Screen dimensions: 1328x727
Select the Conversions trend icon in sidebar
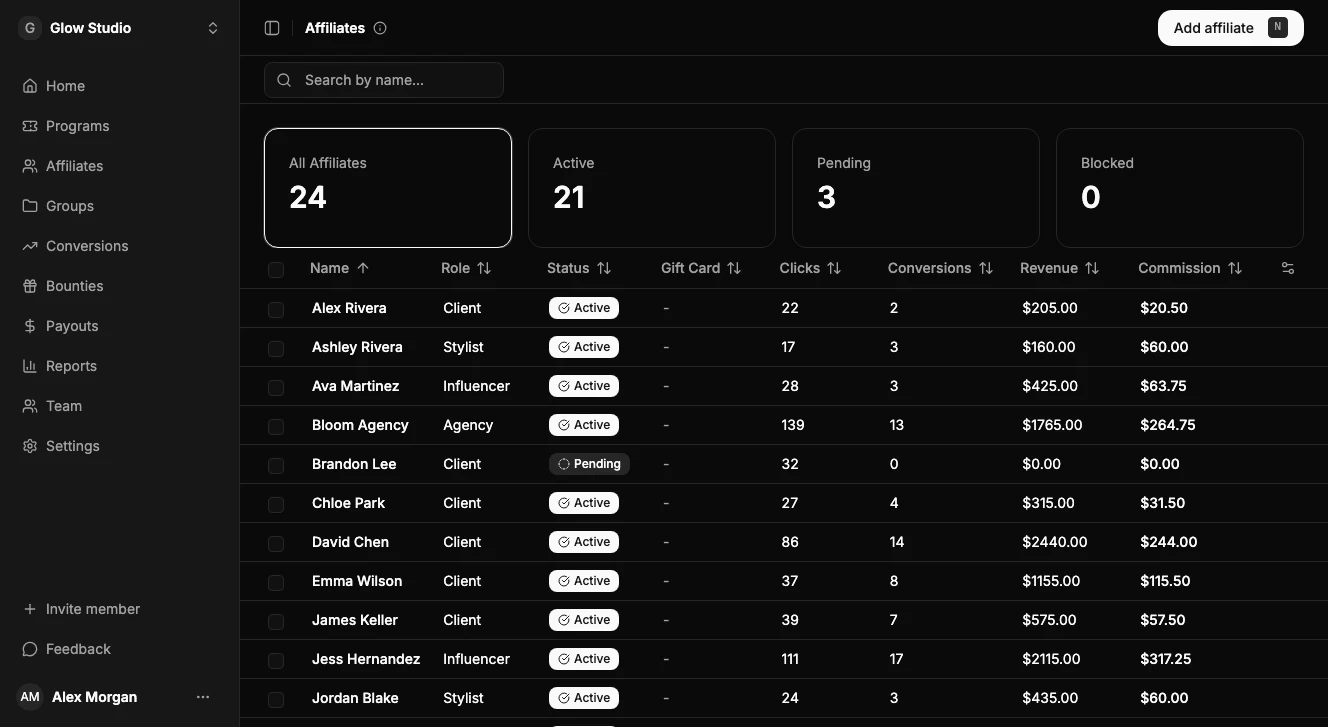(28, 246)
